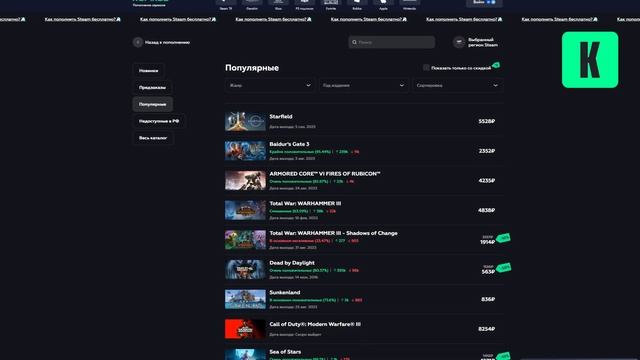Enable 'Показать только со скидкой' checkbox

[426, 68]
